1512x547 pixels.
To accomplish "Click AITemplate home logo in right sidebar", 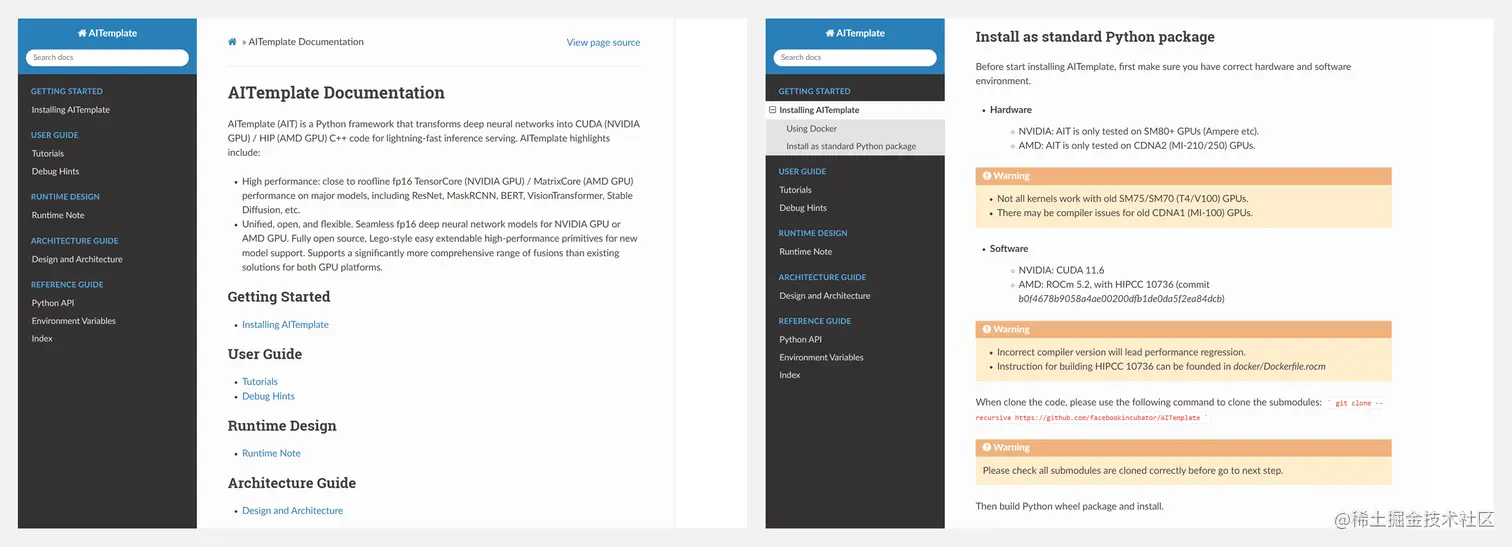I will pyautogui.click(x=855, y=33).
